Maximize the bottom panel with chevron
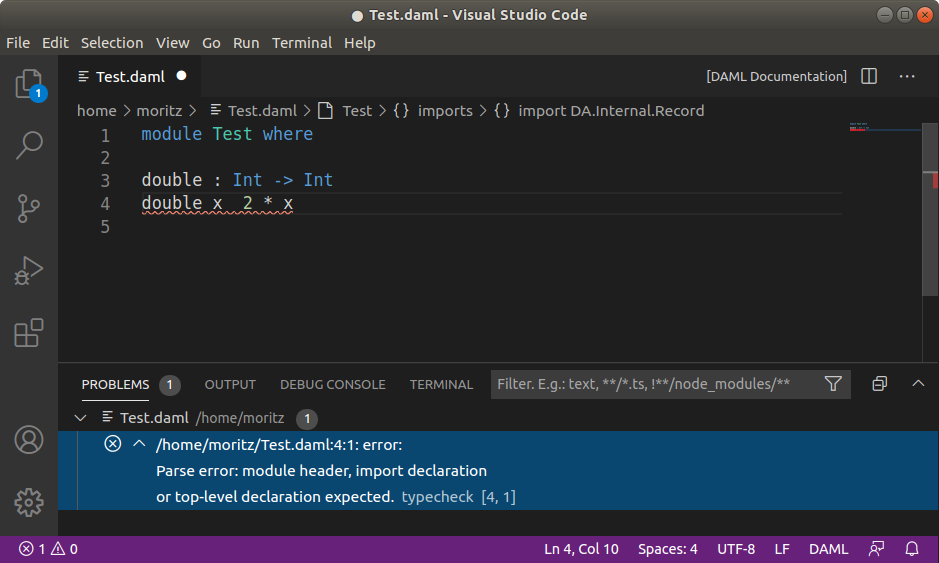Image resolution: width=939 pixels, height=563 pixels. click(917, 384)
